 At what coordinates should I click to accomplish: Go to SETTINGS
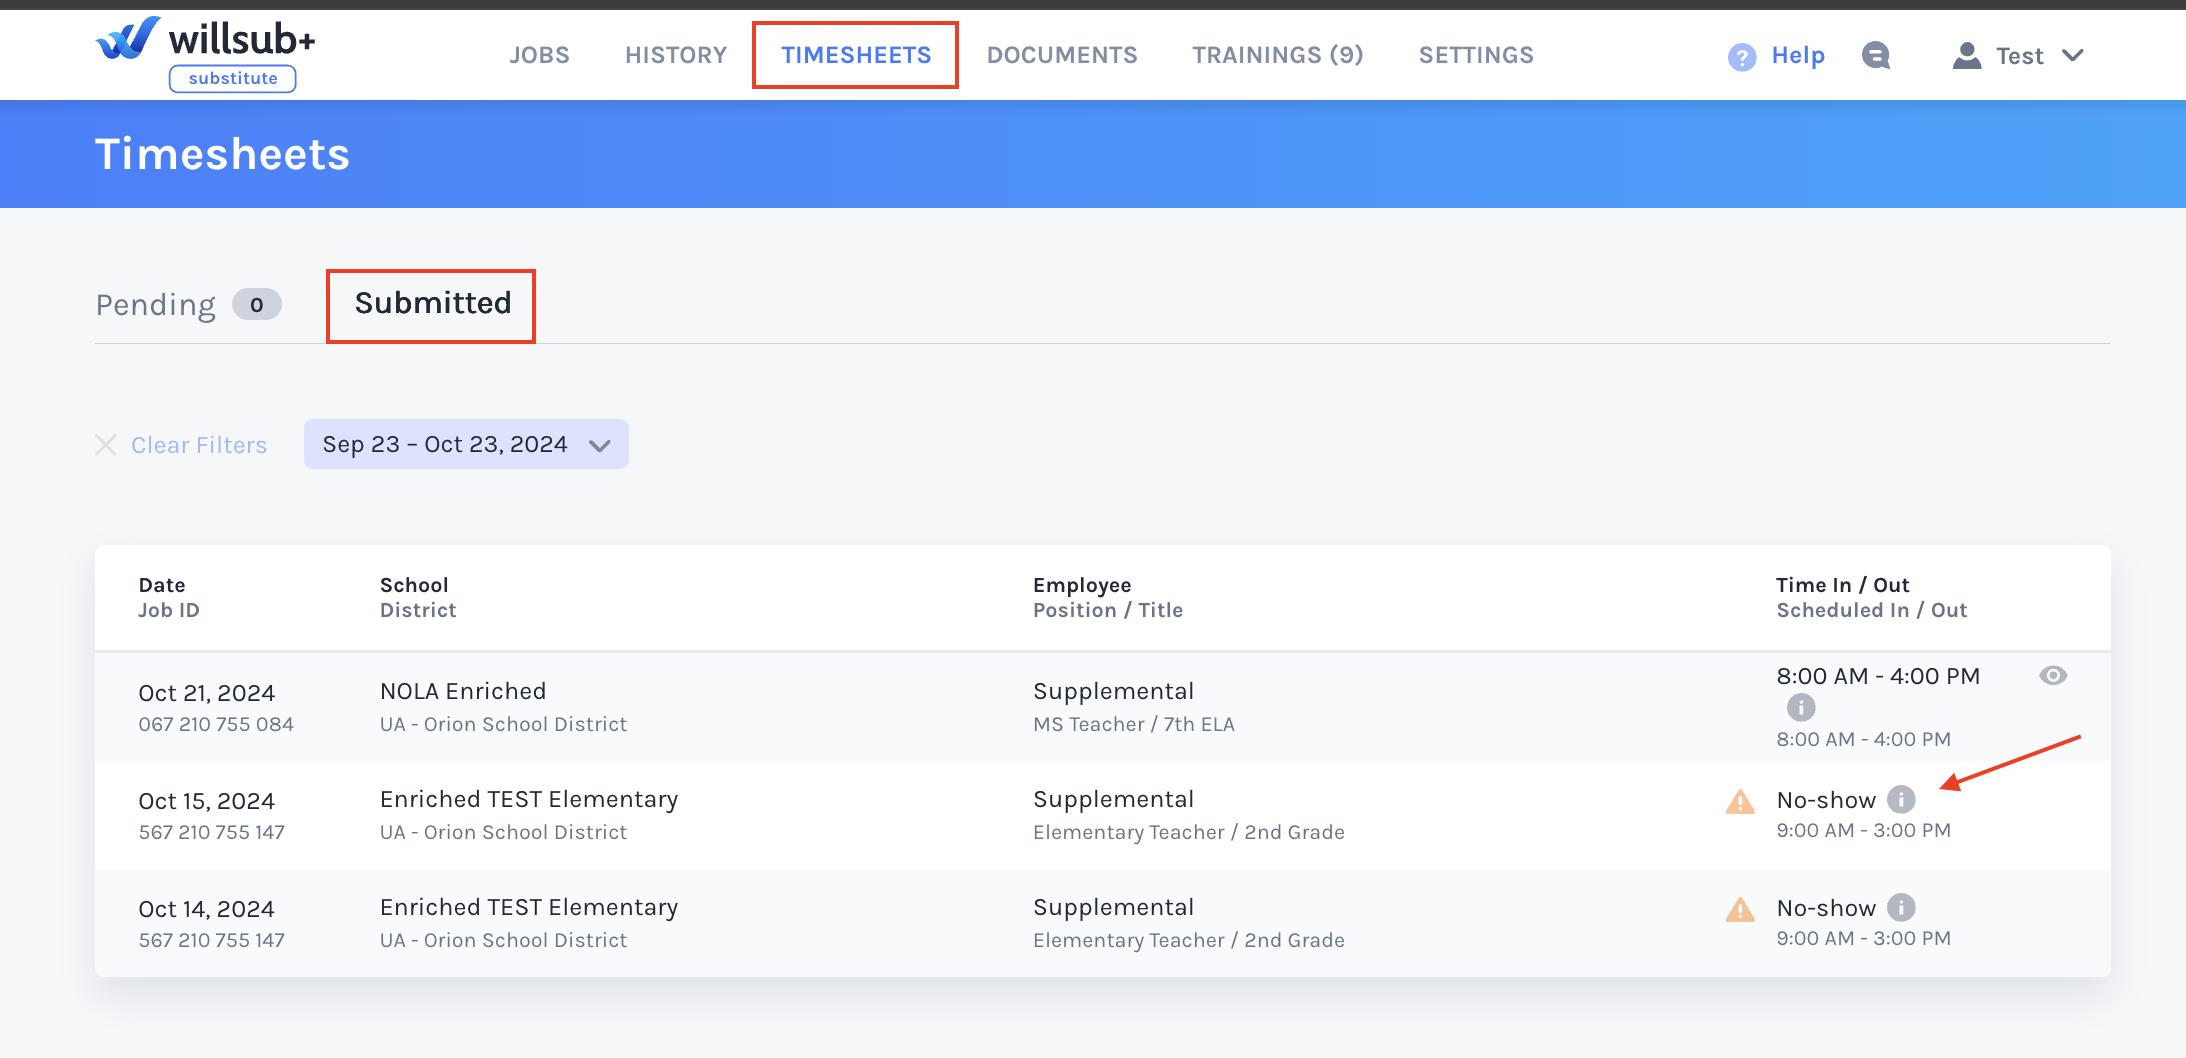[x=1476, y=55]
